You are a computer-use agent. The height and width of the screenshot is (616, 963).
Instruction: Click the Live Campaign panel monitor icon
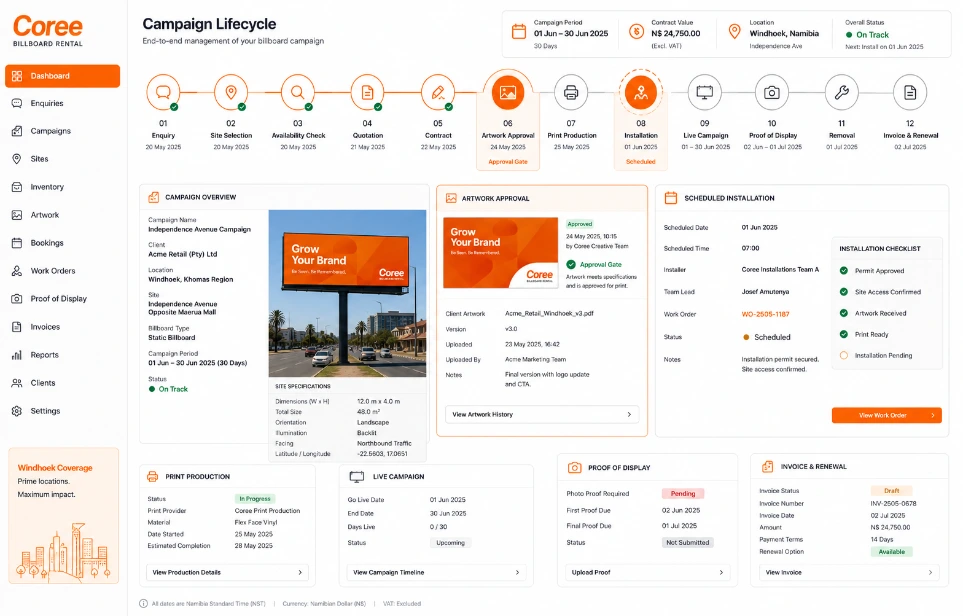pyautogui.click(x=357, y=477)
